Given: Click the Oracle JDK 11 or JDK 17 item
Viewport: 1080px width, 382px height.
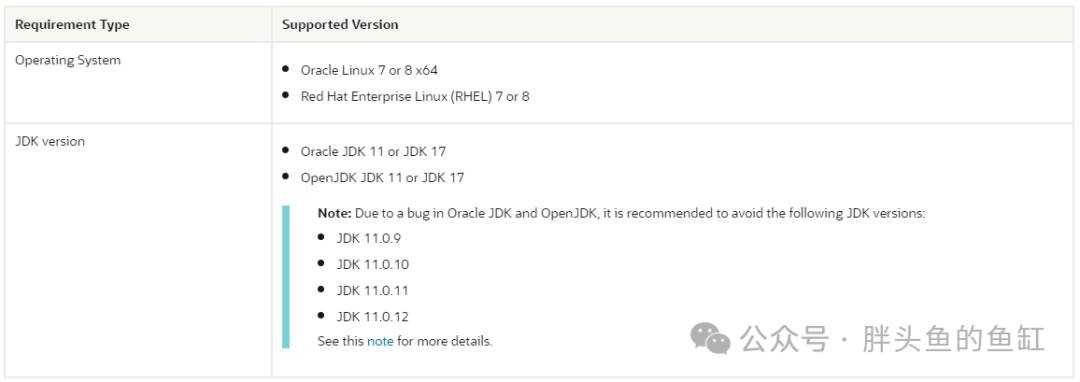Looking at the screenshot, I should [373, 151].
